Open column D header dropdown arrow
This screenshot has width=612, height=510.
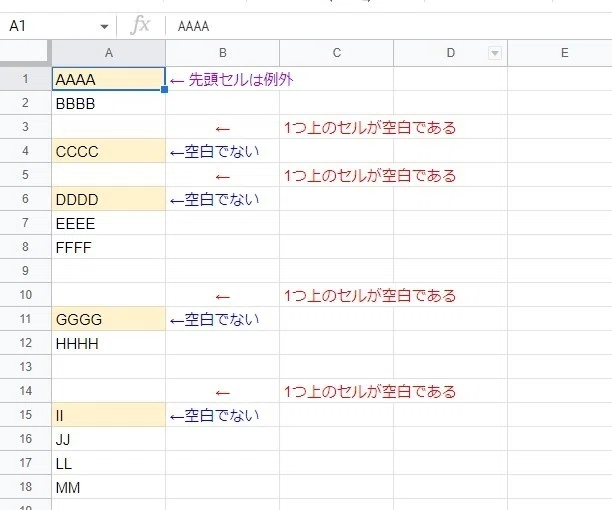[495, 53]
